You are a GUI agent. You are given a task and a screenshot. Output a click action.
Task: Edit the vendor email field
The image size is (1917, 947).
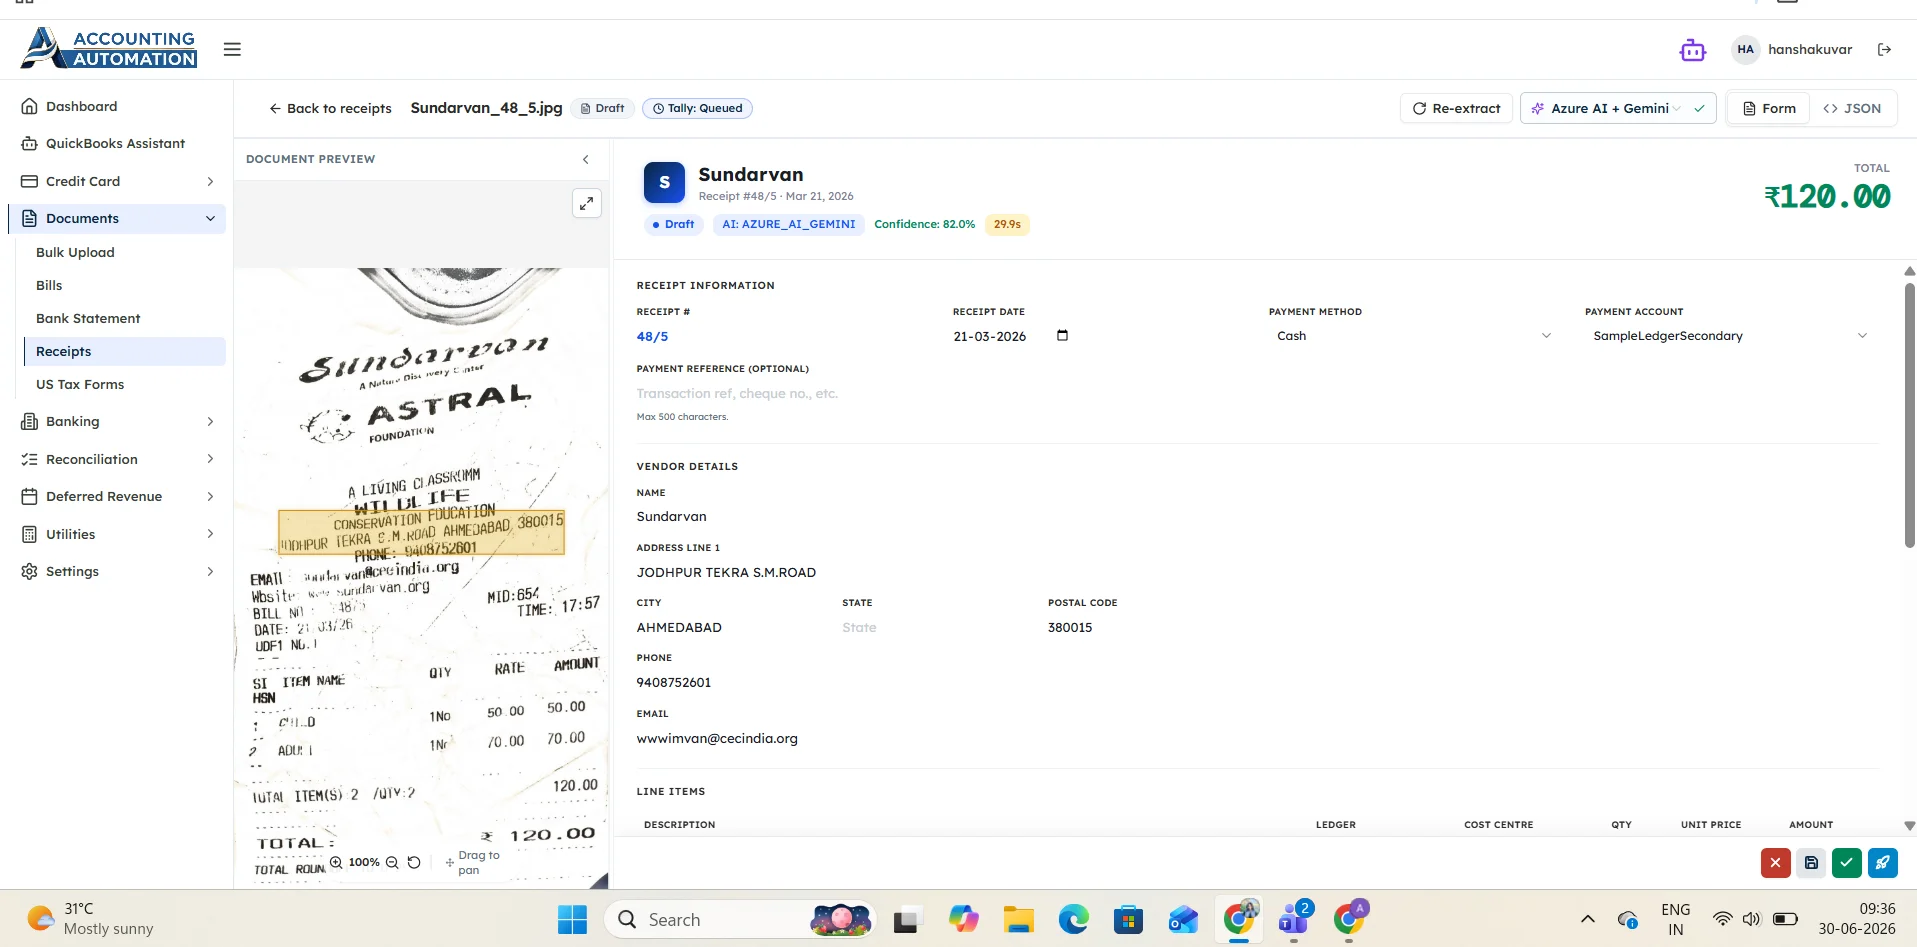[x=1256, y=739]
